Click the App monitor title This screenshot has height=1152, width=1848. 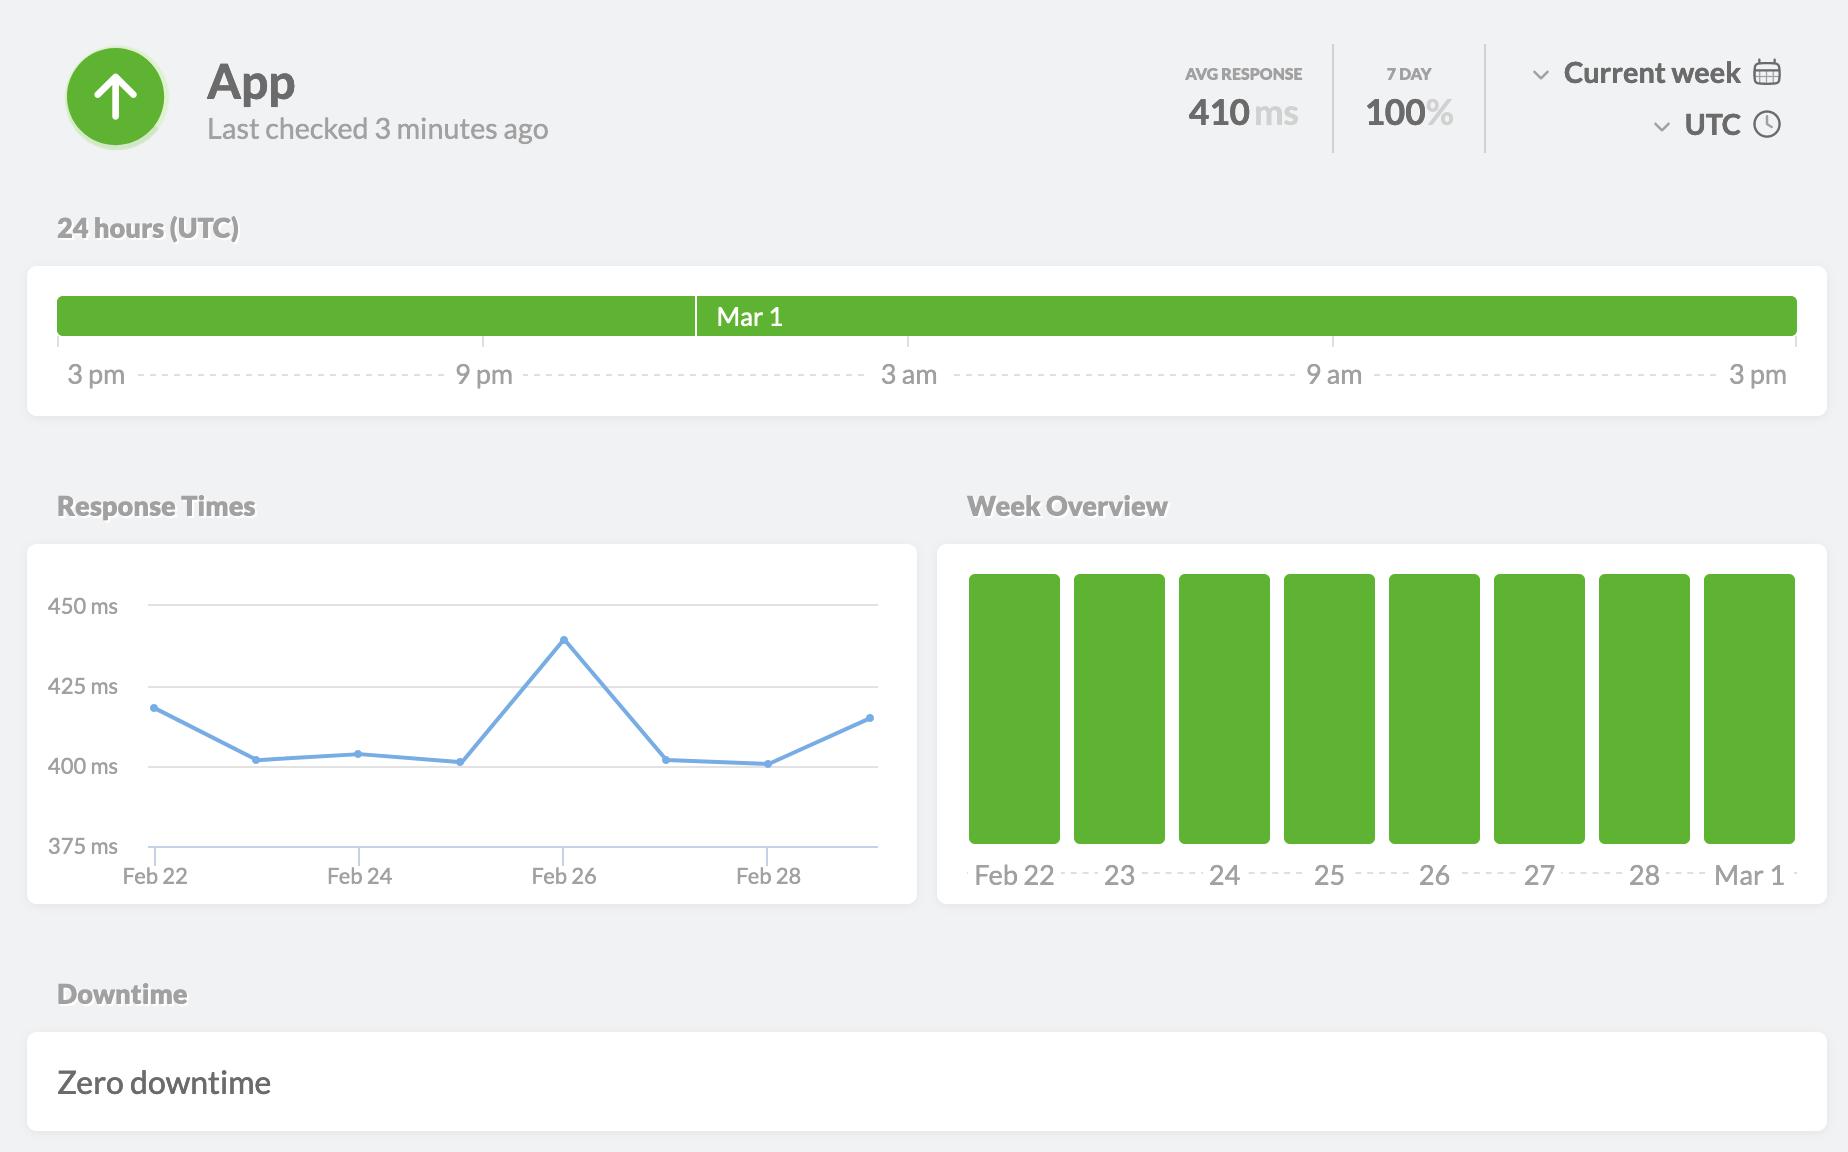(251, 82)
